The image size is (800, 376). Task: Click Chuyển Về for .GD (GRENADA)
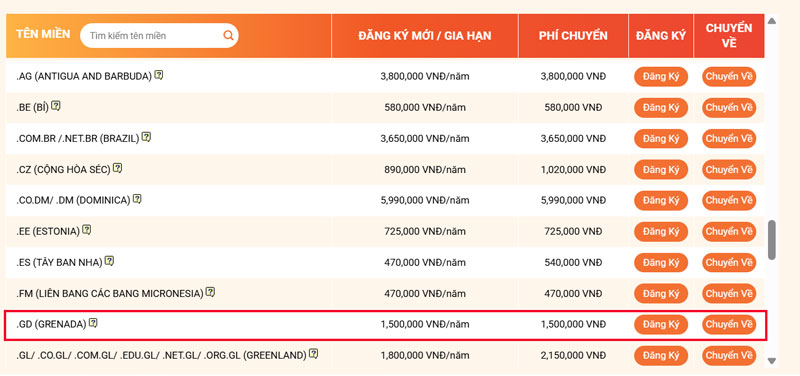tap(729, 324)
